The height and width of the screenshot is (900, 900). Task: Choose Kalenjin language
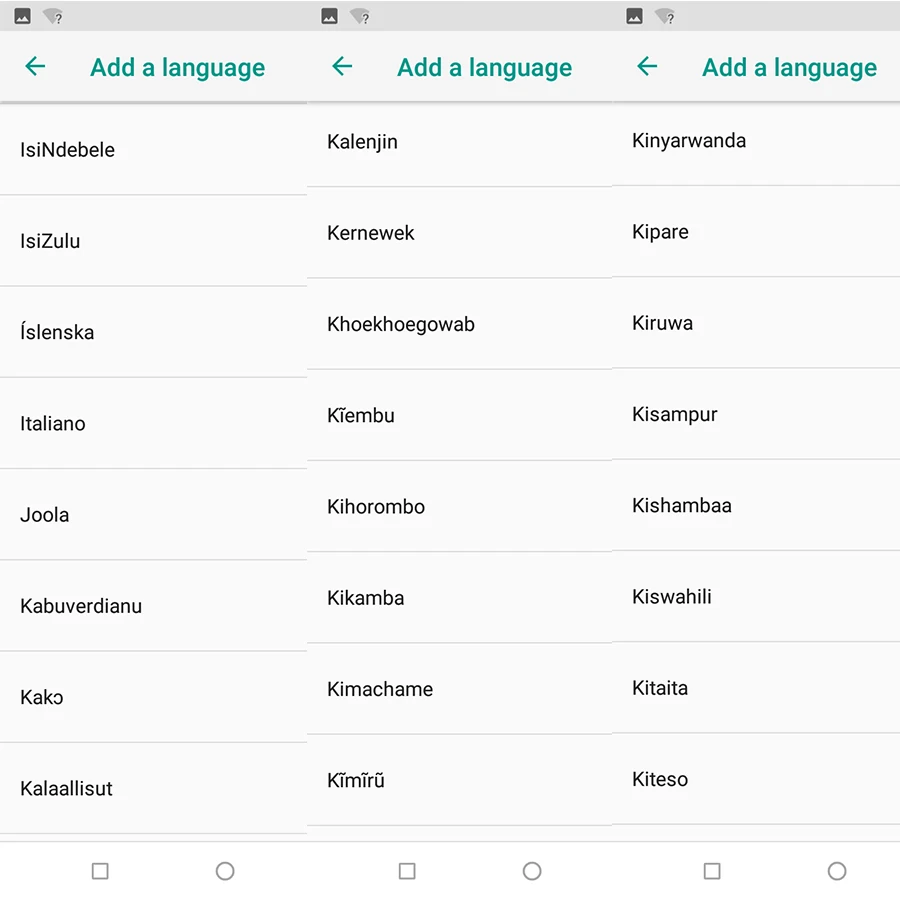point(459,142)
